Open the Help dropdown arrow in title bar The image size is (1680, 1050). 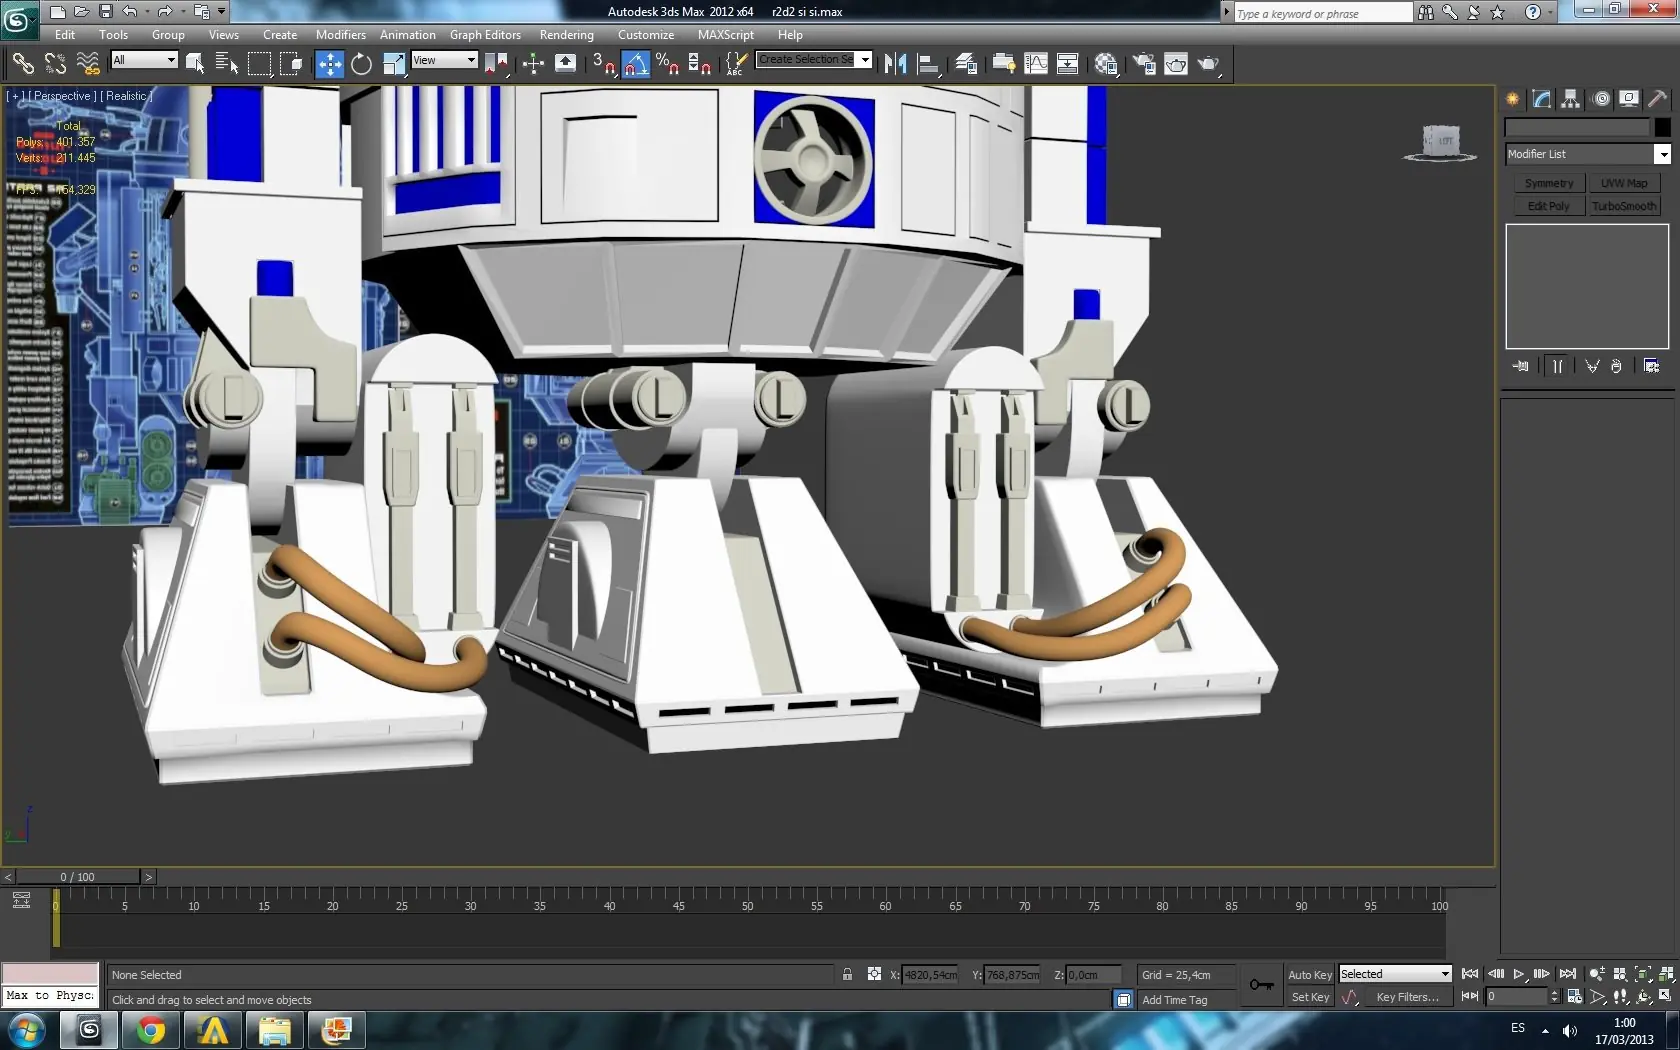[x=1551, y=12]
